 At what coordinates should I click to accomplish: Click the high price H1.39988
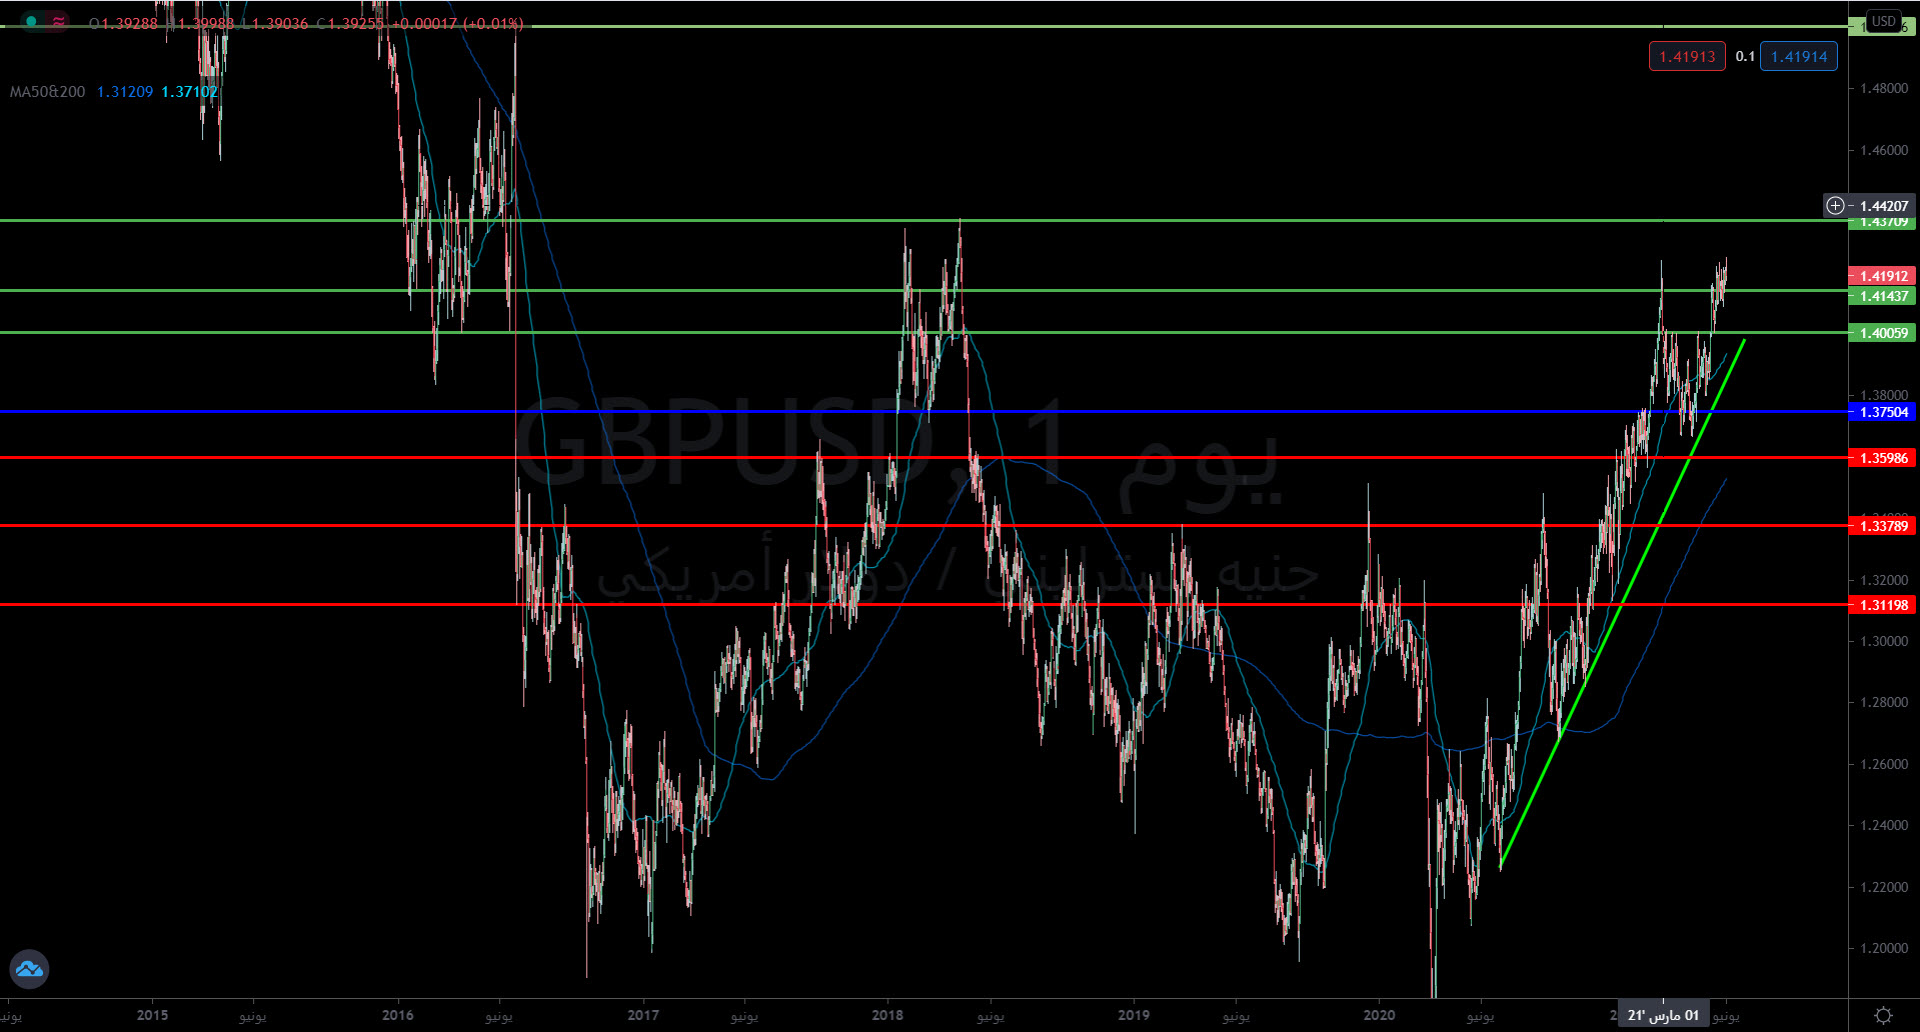[x=200, y=23]
